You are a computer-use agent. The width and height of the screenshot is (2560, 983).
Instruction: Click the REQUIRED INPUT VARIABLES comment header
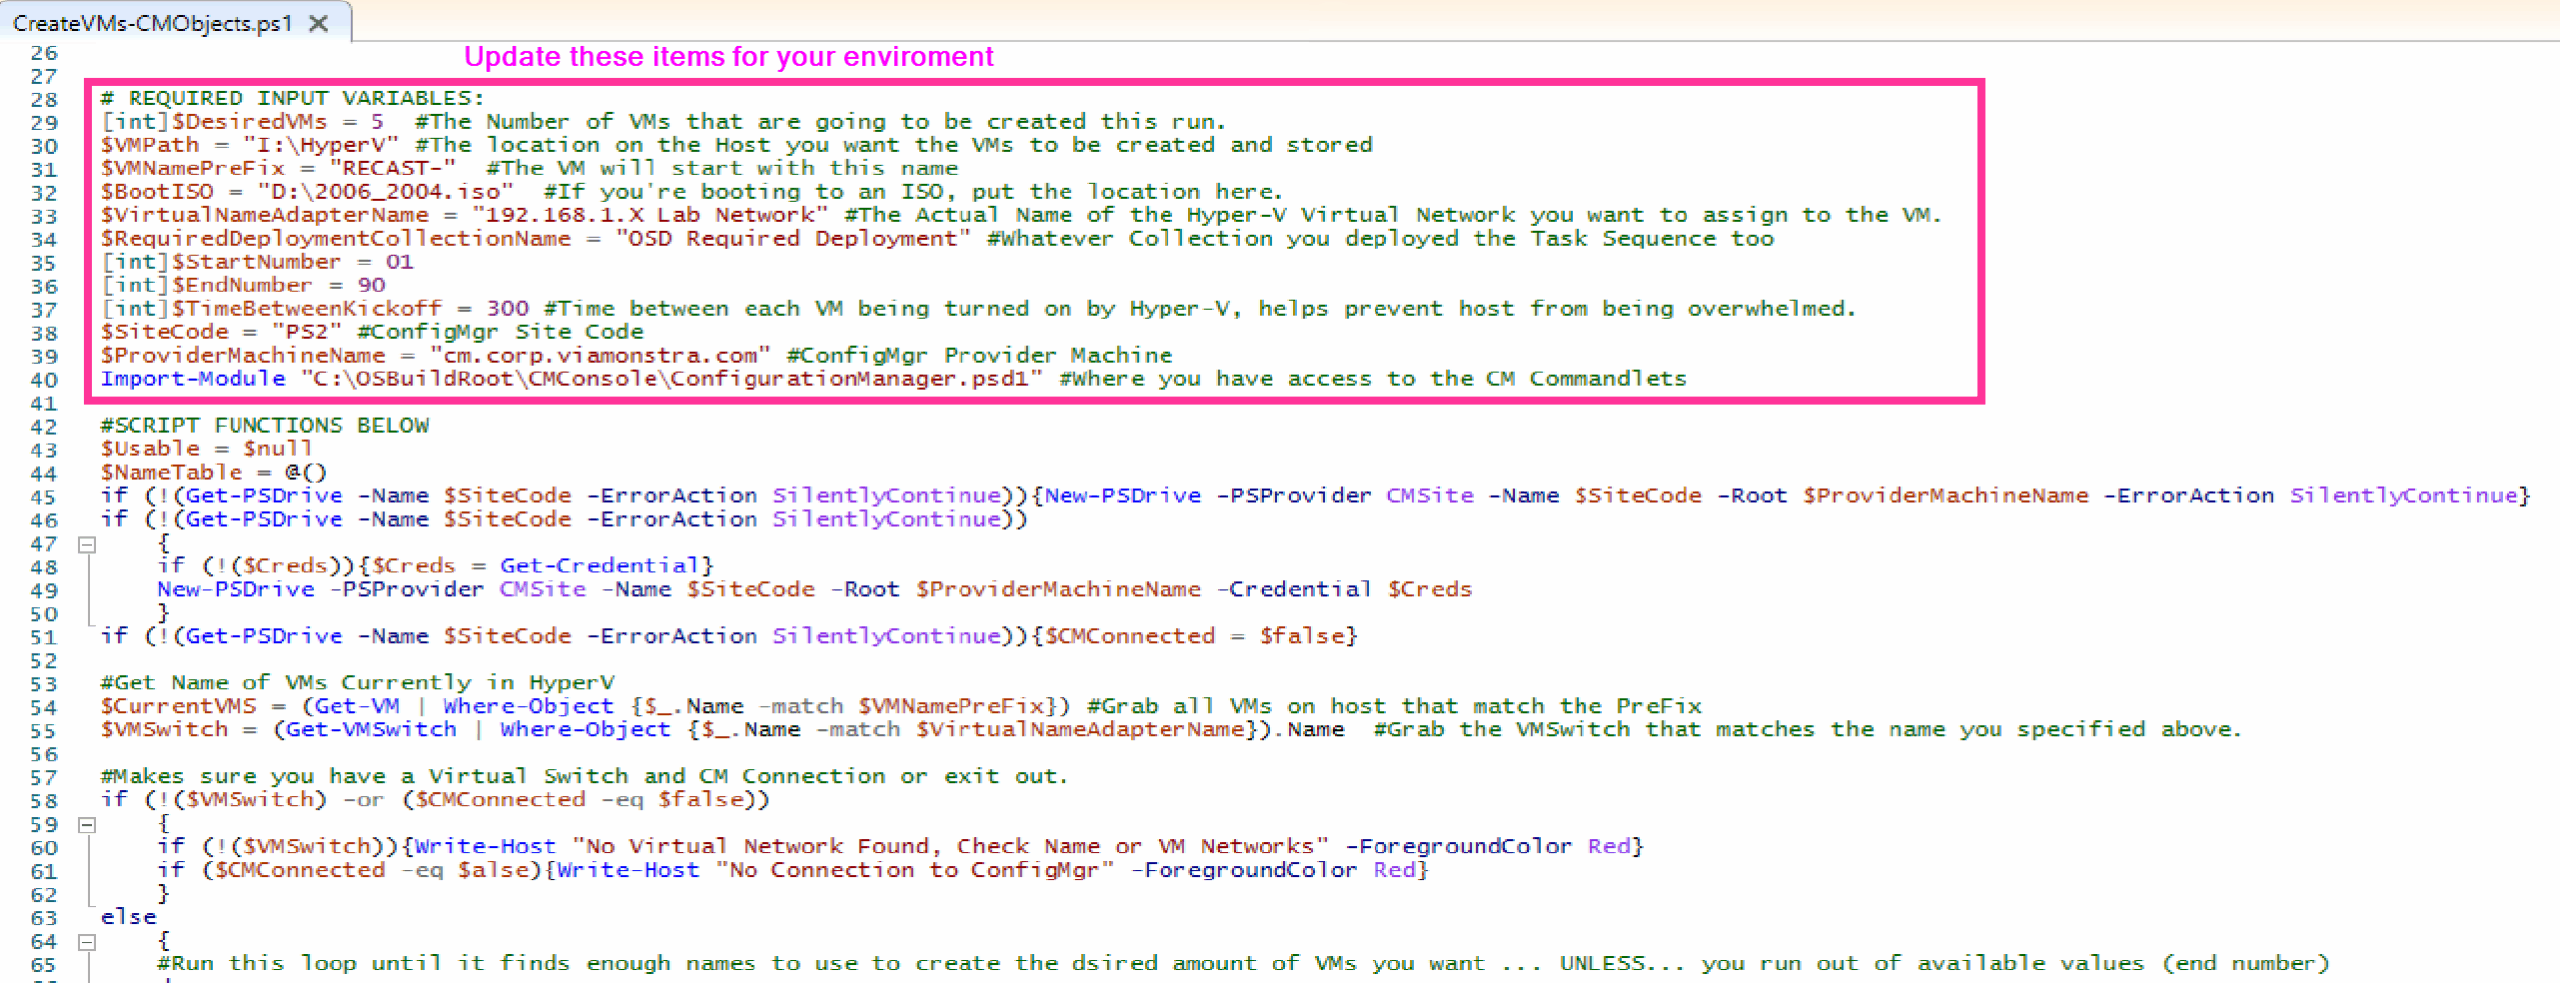(292, 97)
